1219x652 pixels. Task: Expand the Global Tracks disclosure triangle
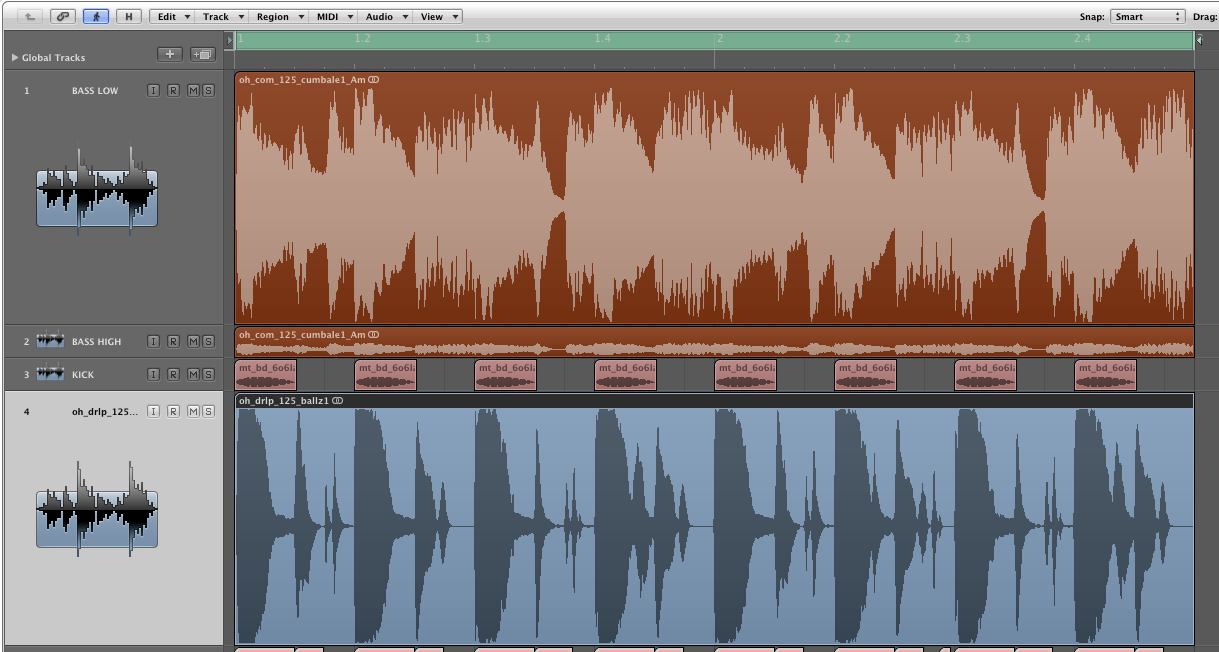(x=15, y=58)
